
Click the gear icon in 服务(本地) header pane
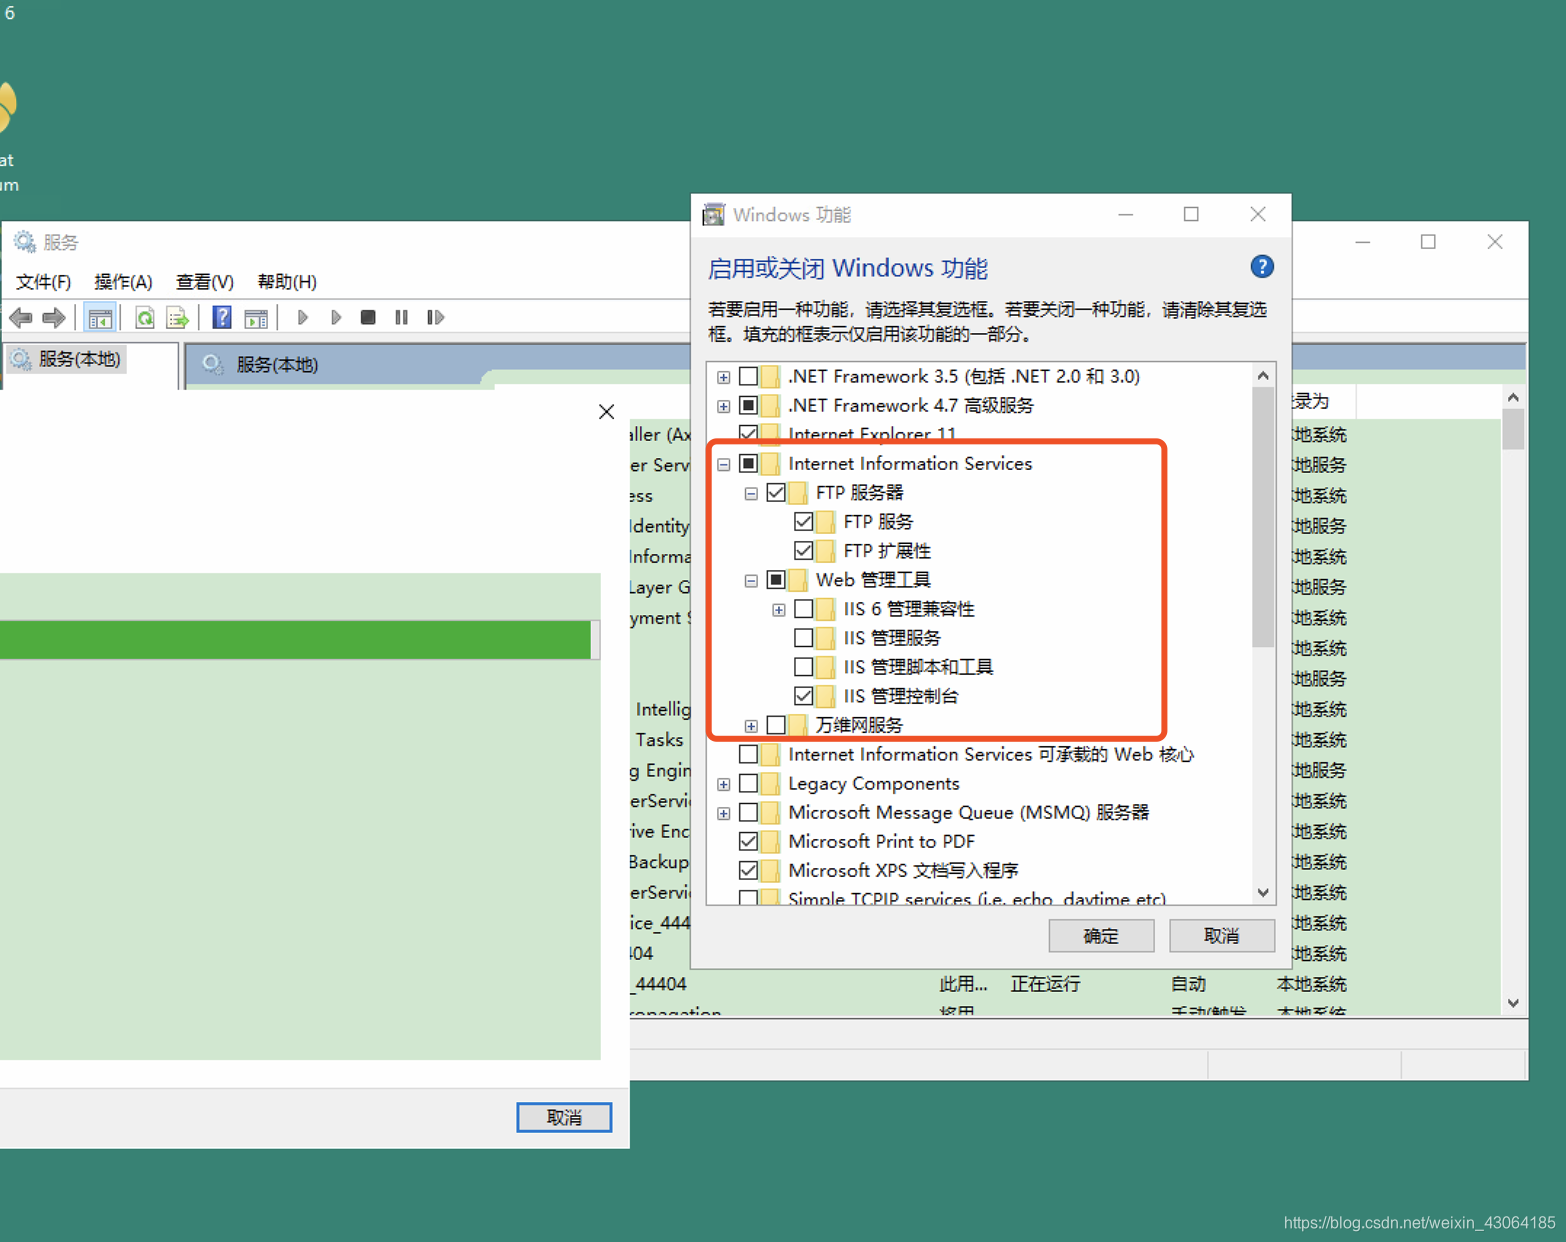pos(213,364)
